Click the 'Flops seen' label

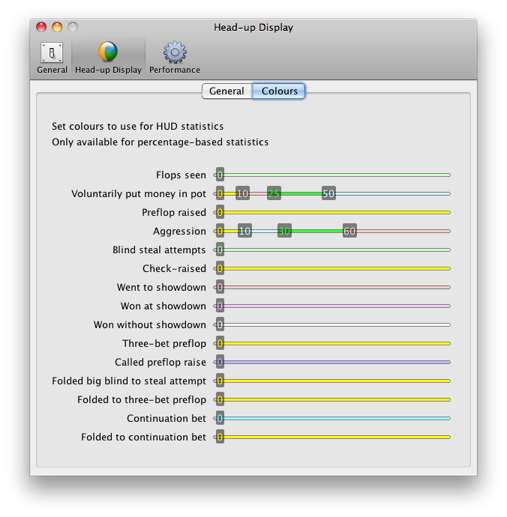tap(181, 175)
